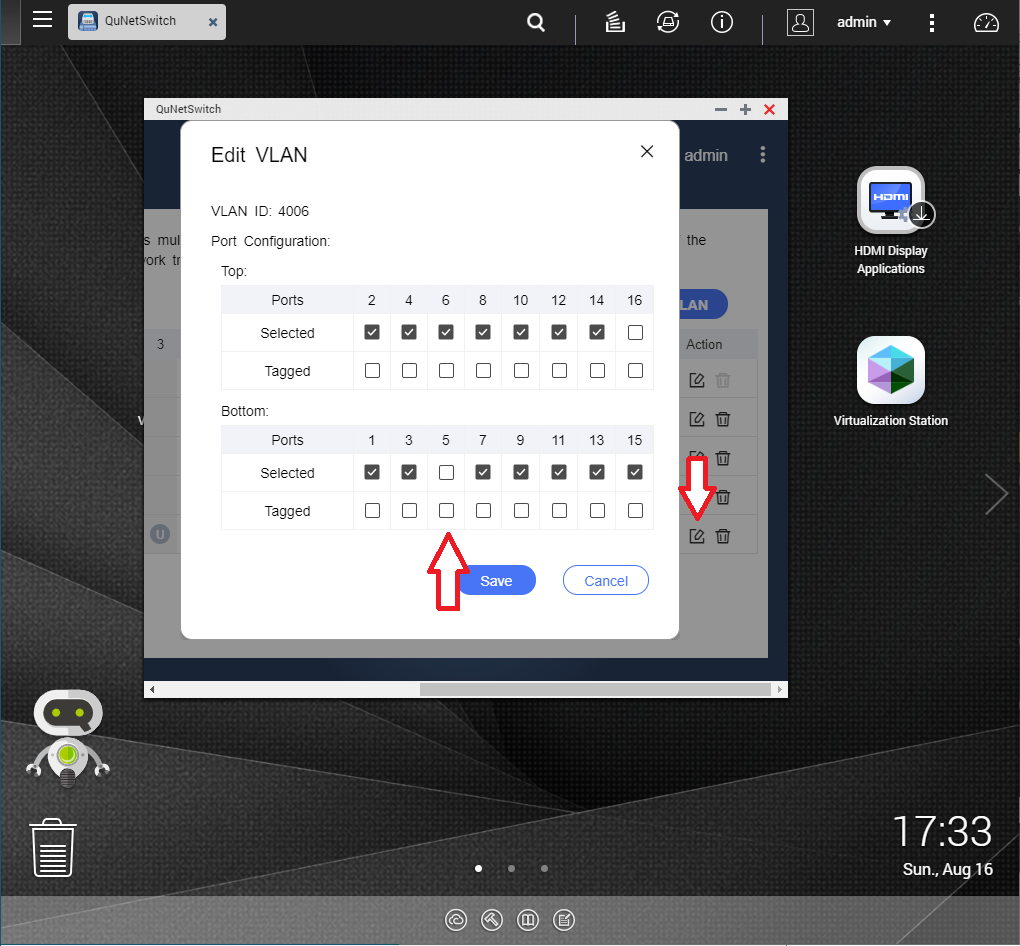The height and width of the screenshot is (946, 1020).
Task: Open help book icon in bottom dock
Action: point(528,920)
